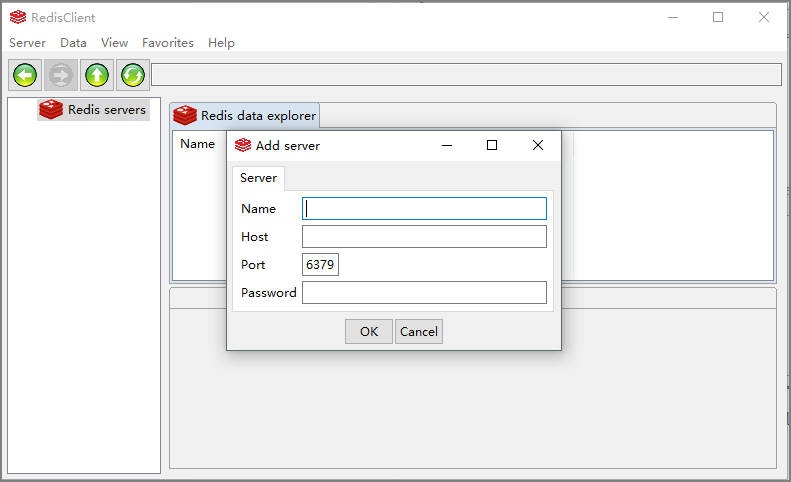Click the Redis icon beside Redis servers

pos(51,110)
